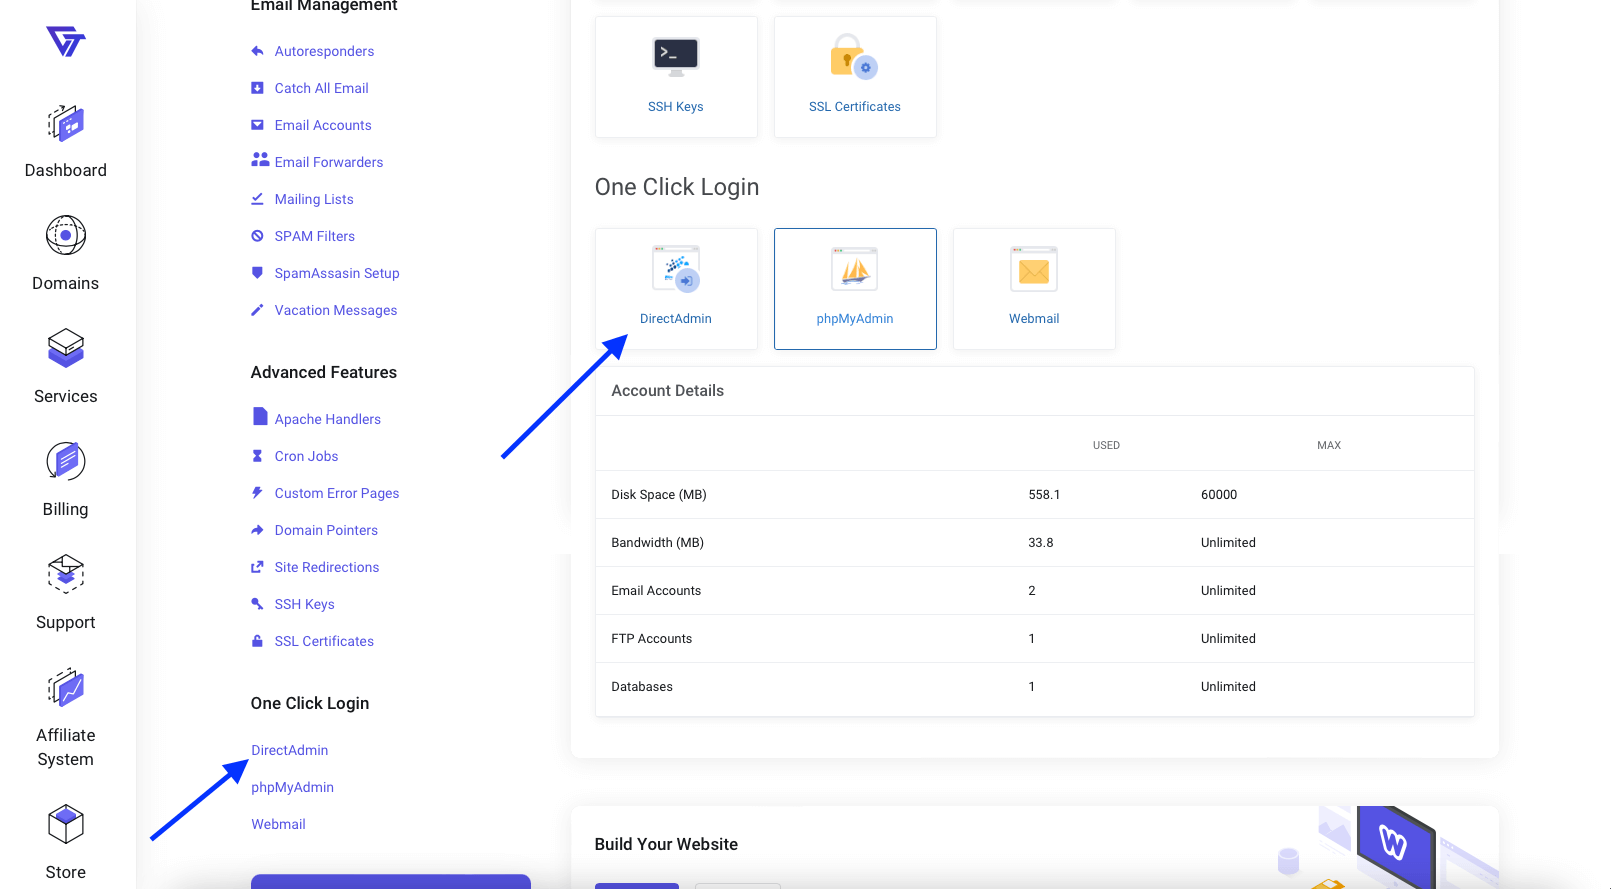
Task: Go to Services menu label
Action: 66,396
